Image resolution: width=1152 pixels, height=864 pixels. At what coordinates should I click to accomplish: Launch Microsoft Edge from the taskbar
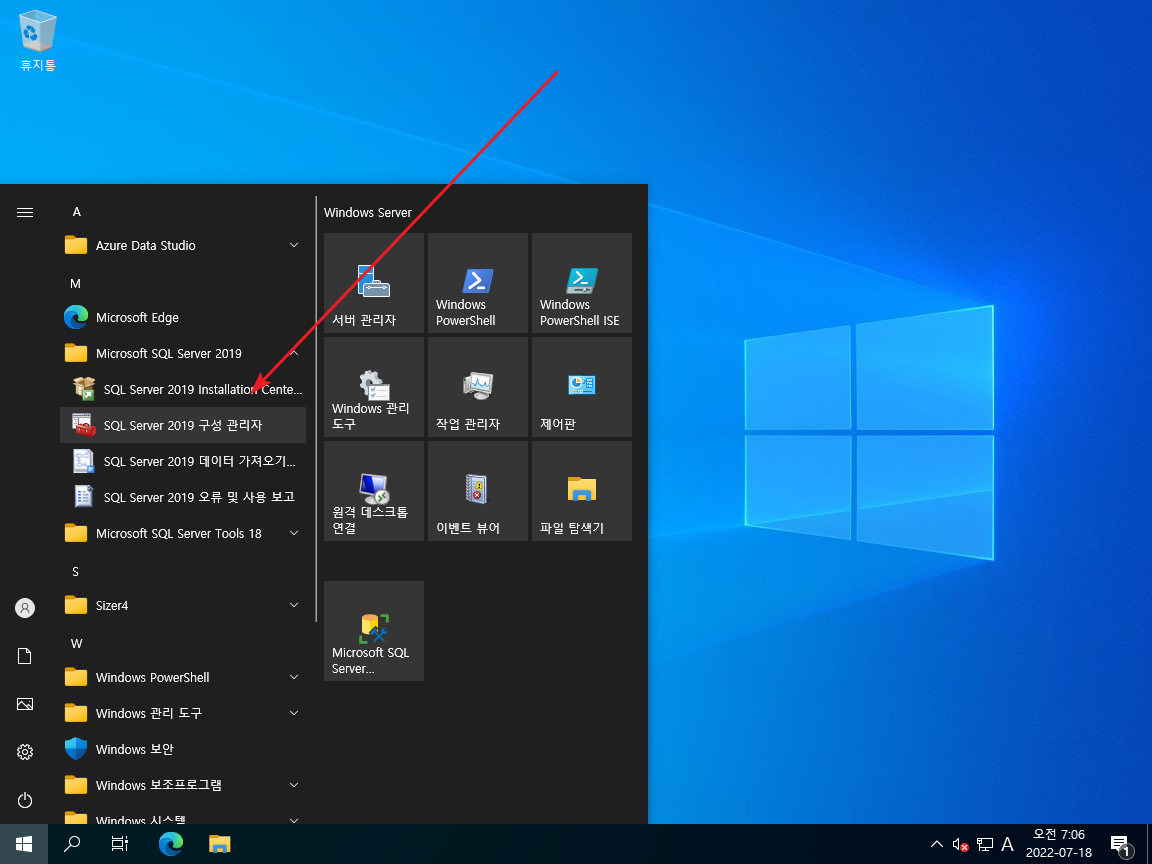171,844
